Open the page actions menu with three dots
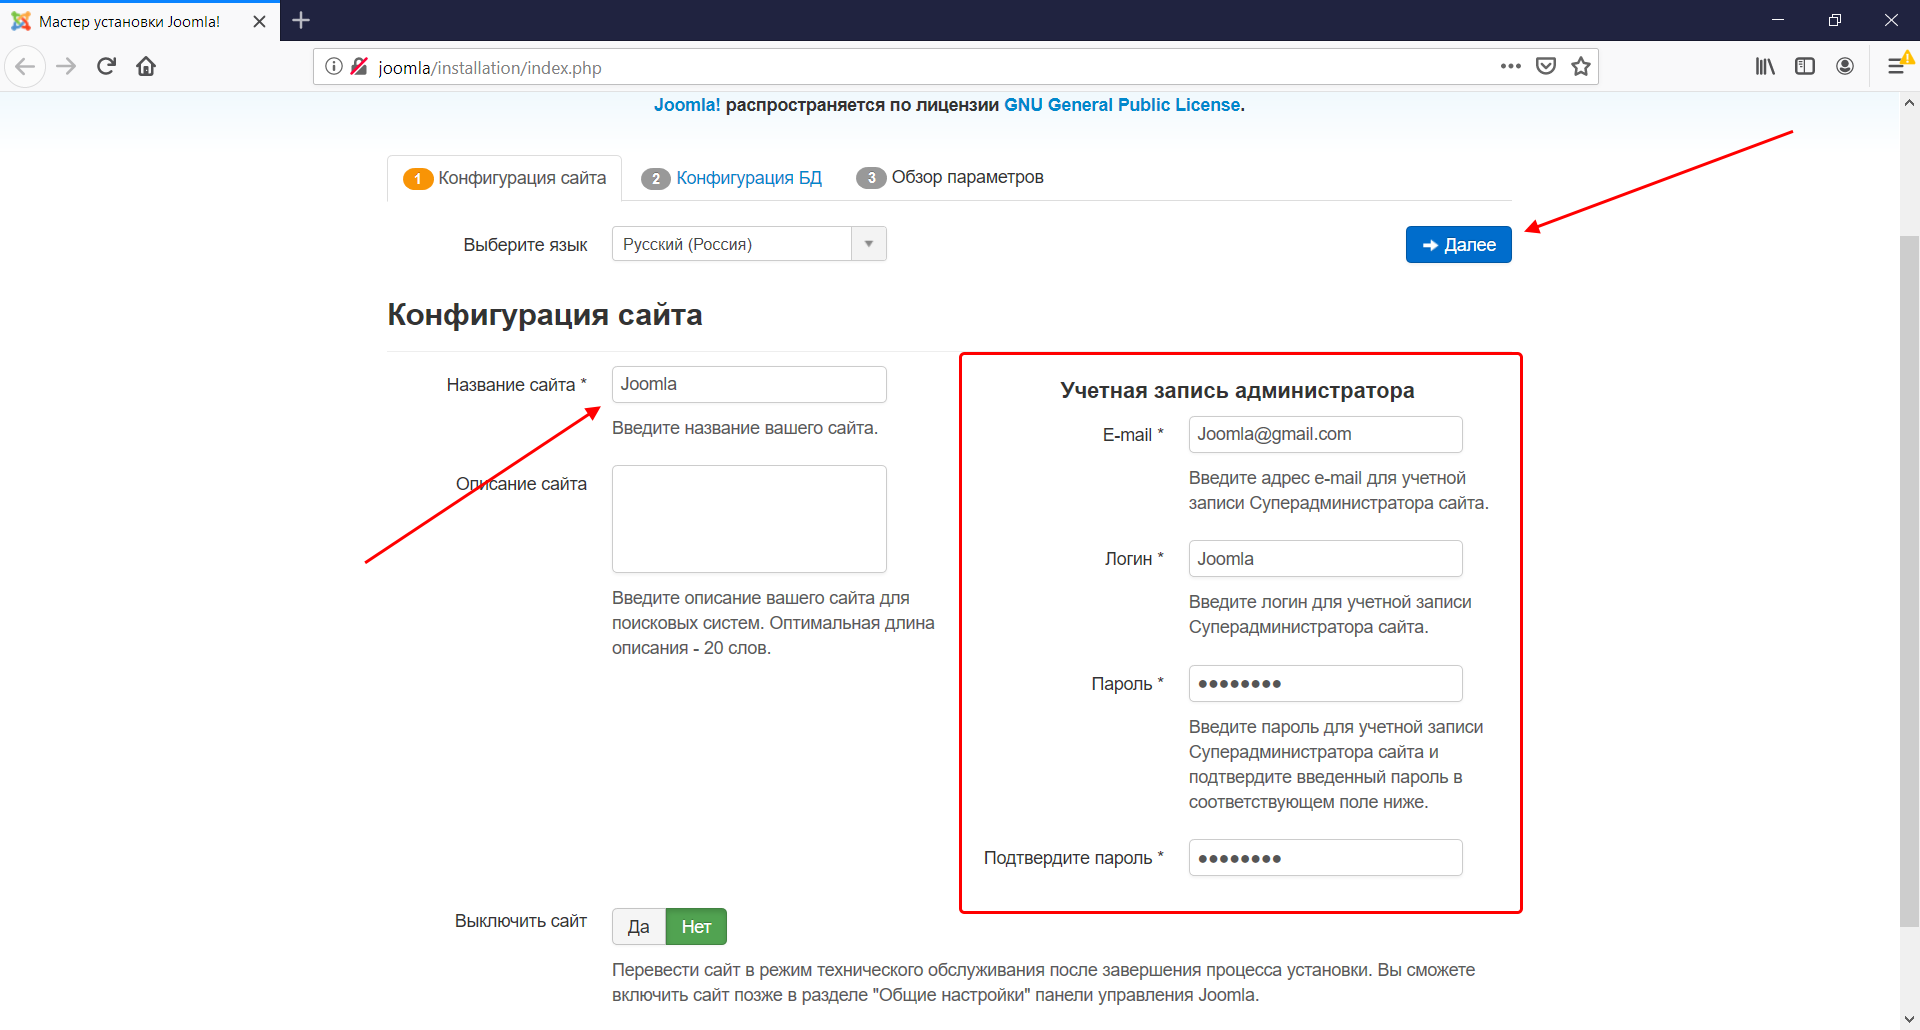The width and height of the screenshot is (1920, 1030). (x=1512, y=66)
